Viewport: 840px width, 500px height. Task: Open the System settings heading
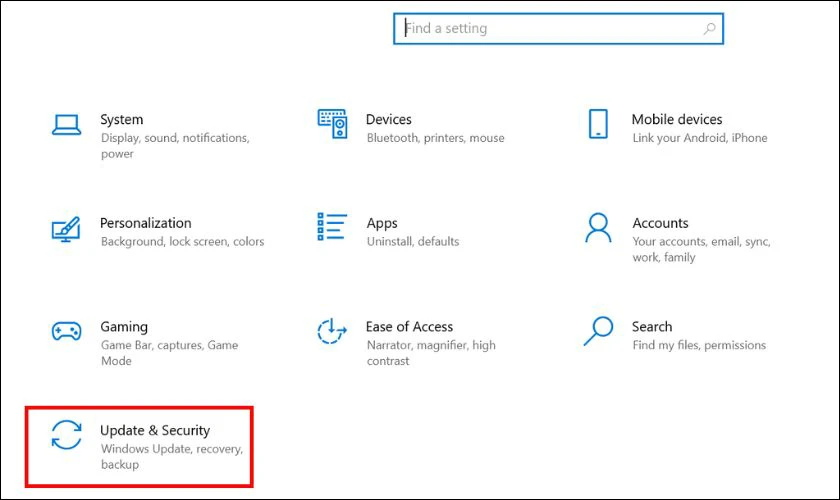tap(121, 120)
